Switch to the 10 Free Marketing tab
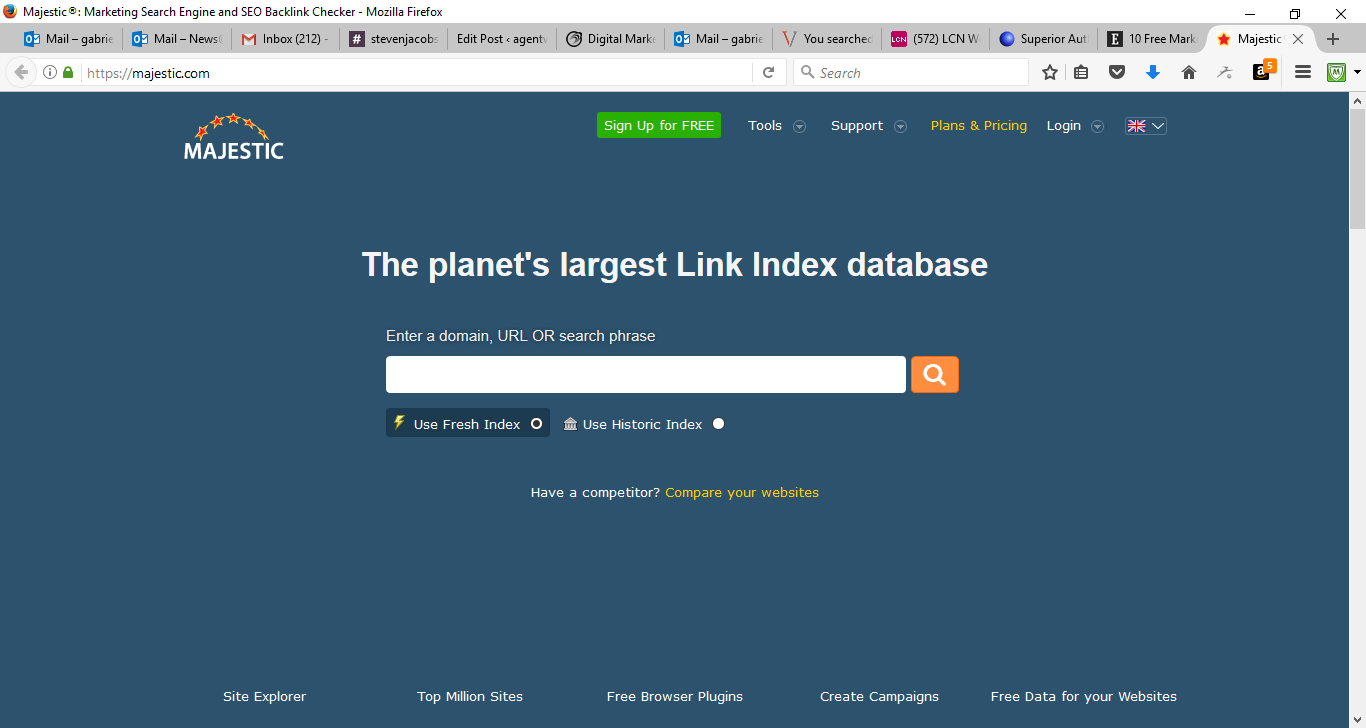The width and height of the screenshot is (1366, 728). click(x=1152, y=39)
